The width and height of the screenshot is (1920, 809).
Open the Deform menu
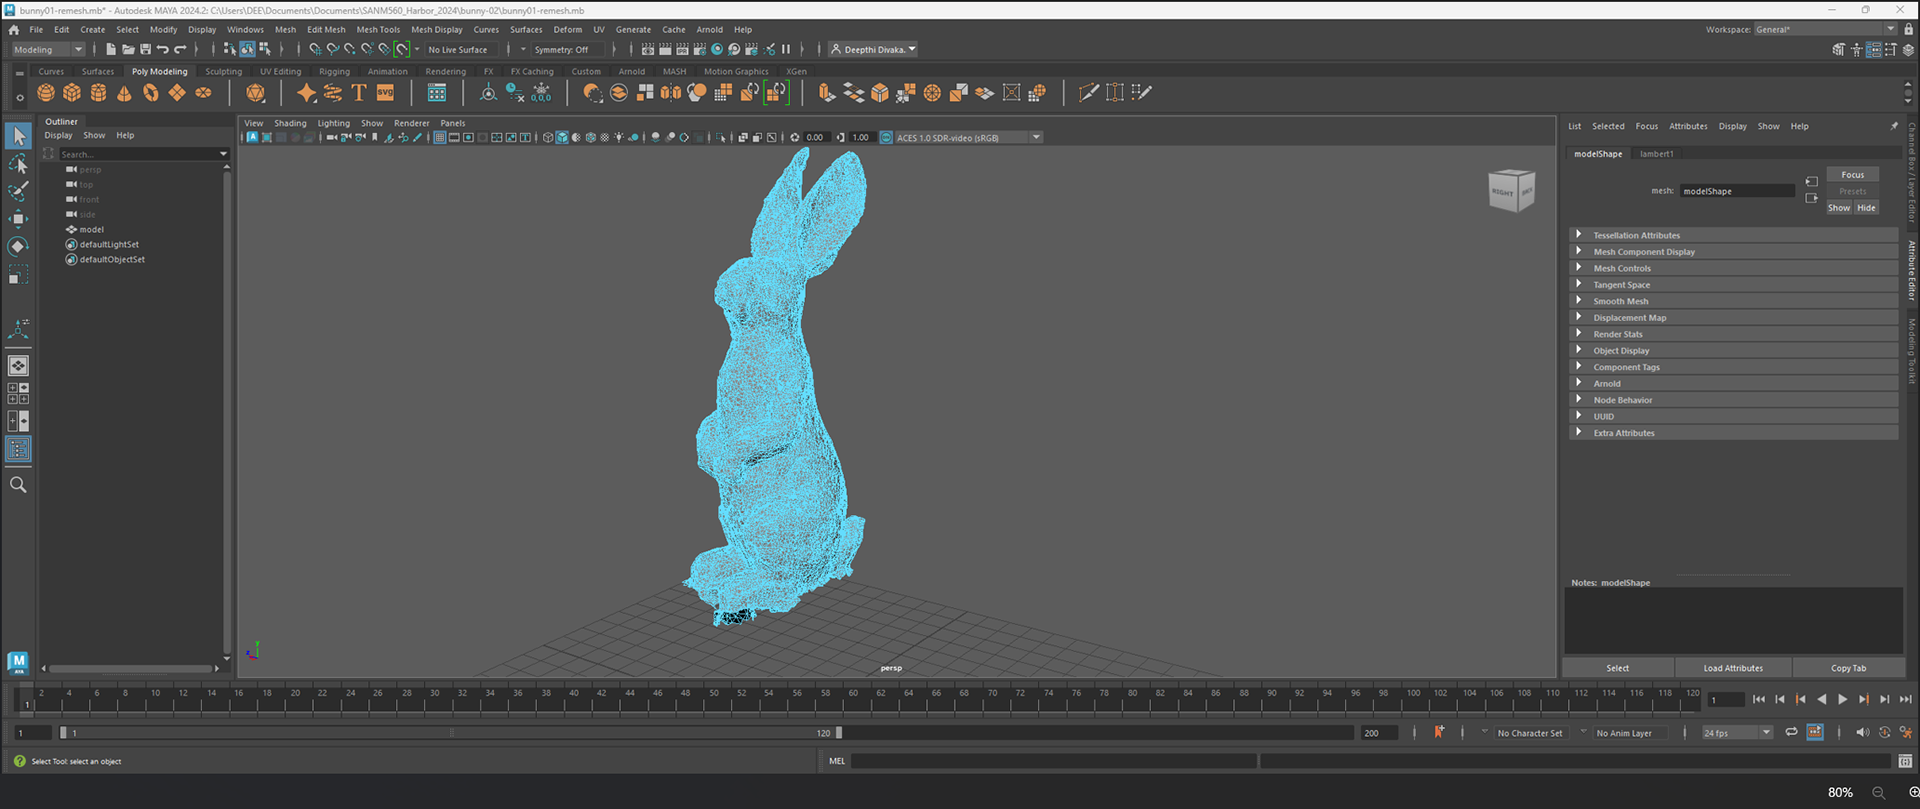point(567,30)
